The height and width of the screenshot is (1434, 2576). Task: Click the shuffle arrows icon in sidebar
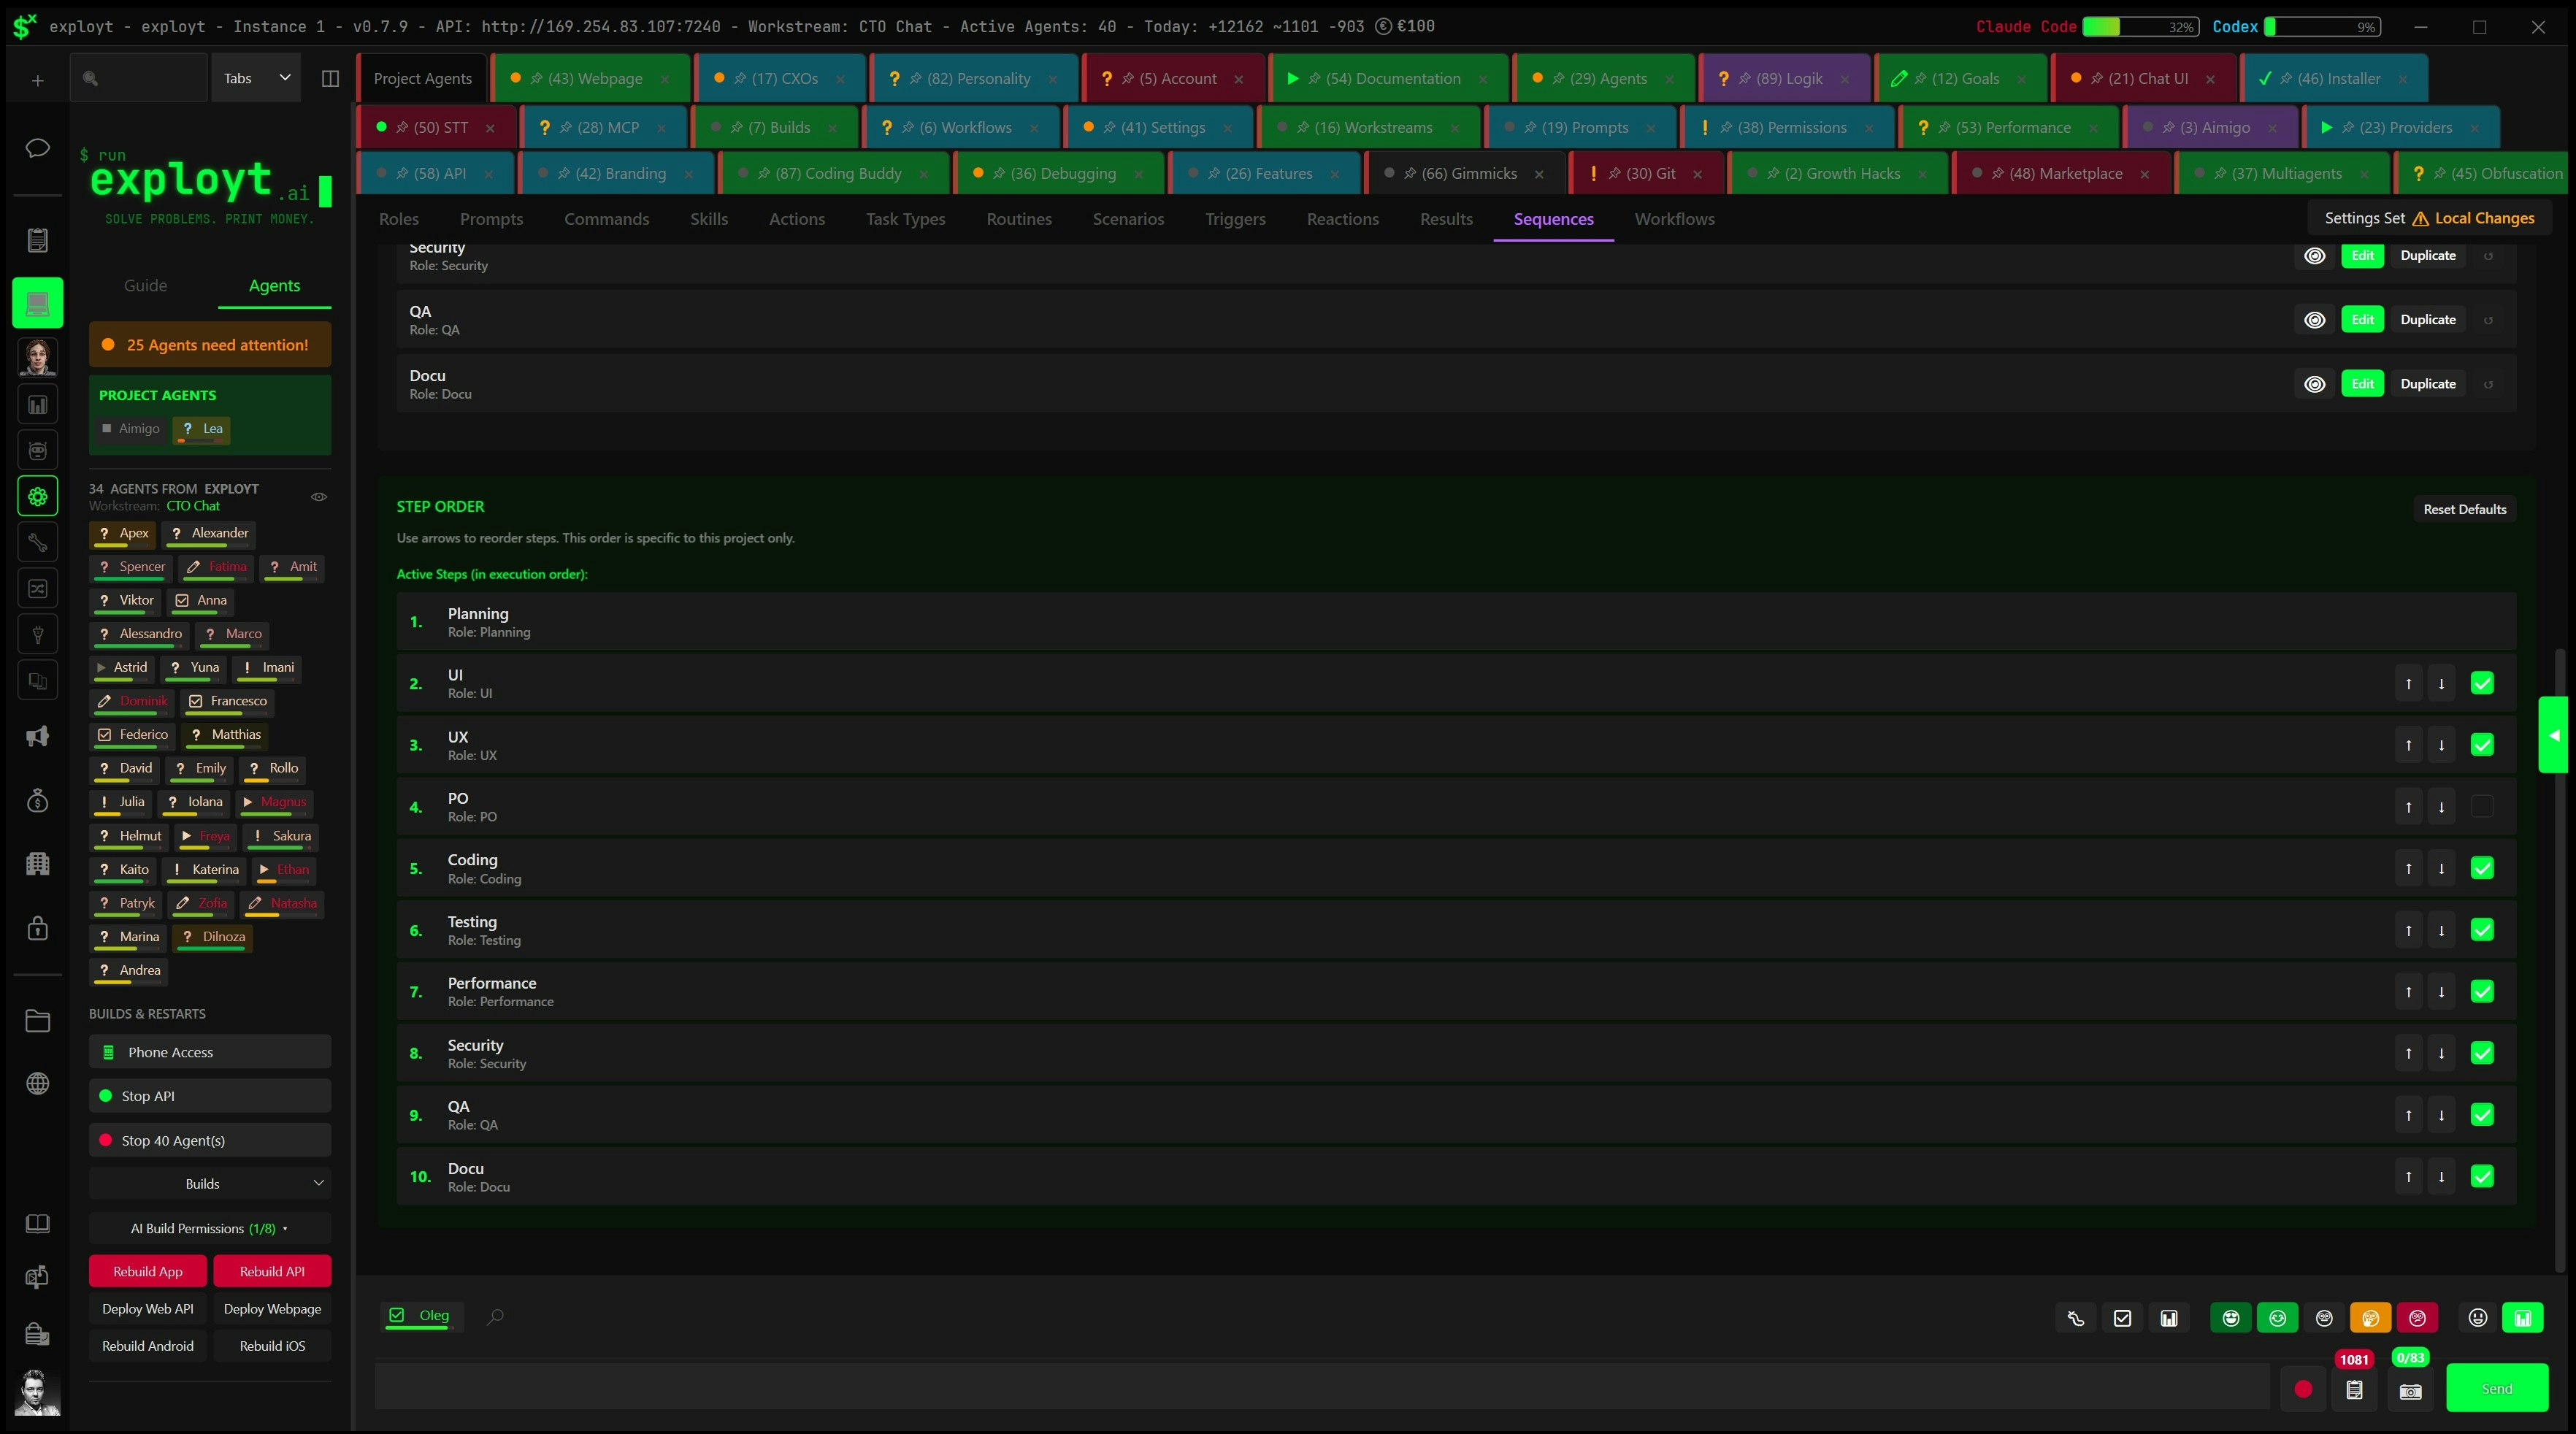(38, 588)
